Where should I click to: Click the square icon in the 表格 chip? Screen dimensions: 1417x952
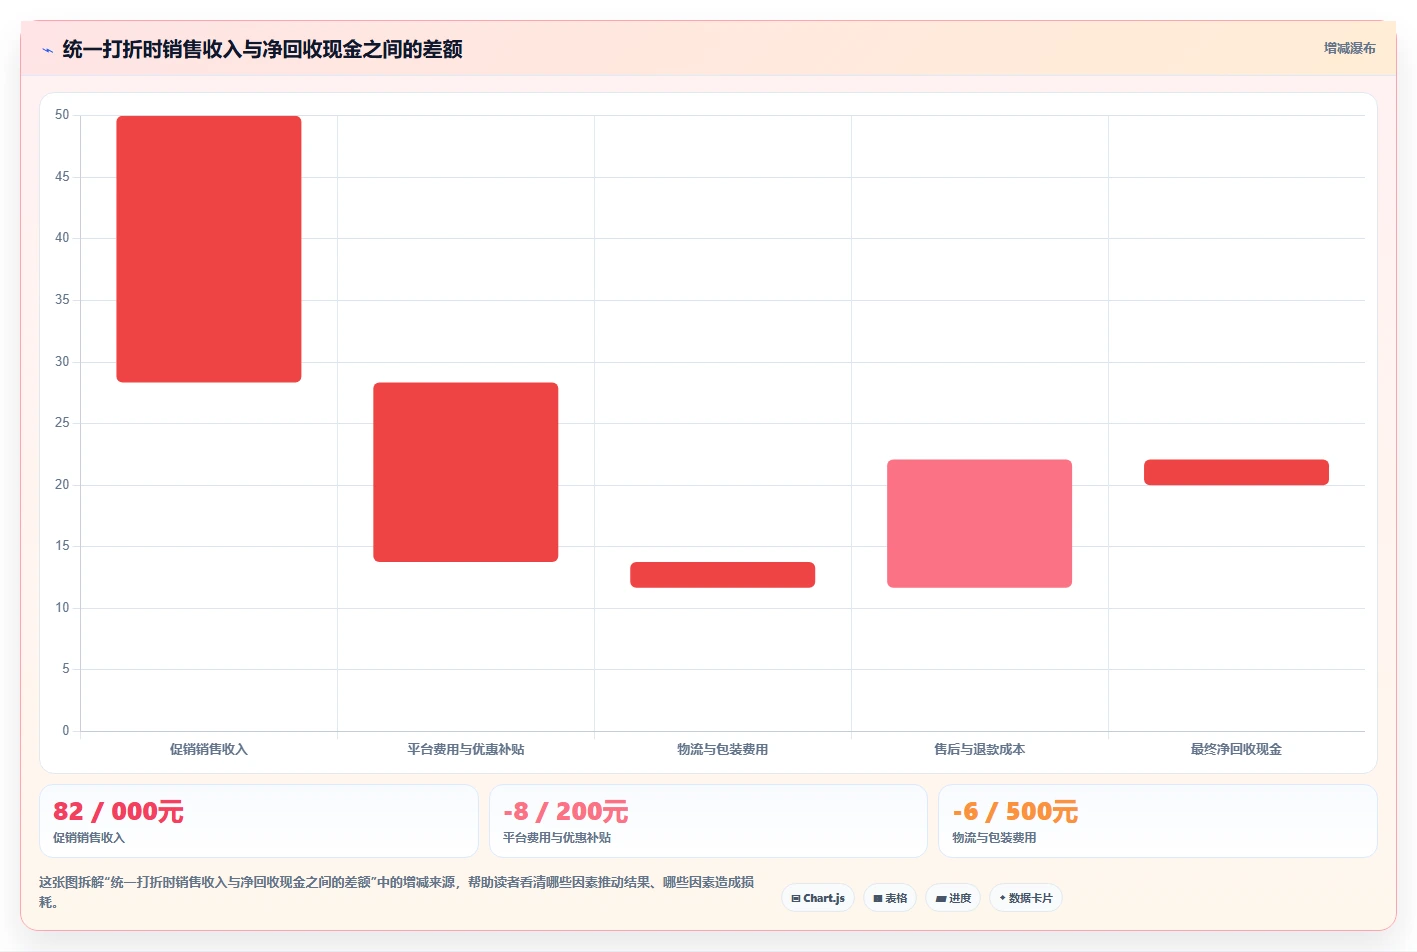point(878,899)
